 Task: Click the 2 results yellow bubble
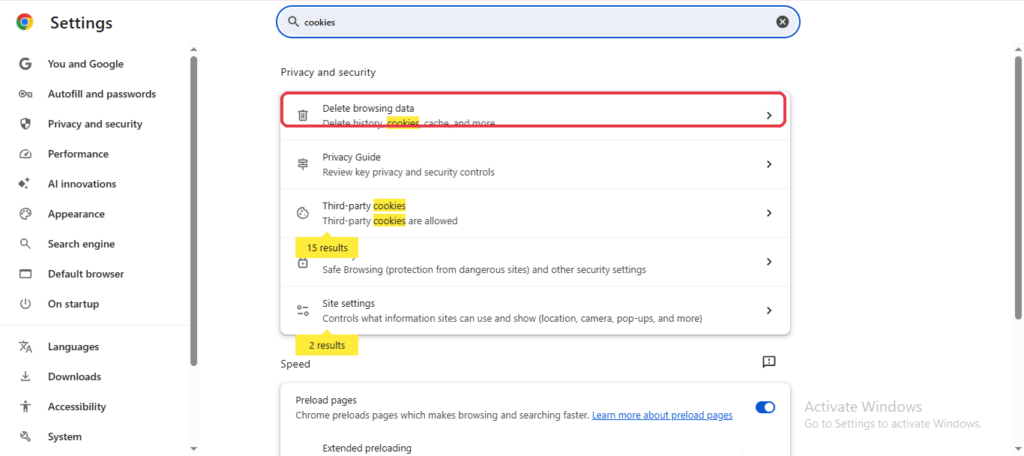(327, 345)
